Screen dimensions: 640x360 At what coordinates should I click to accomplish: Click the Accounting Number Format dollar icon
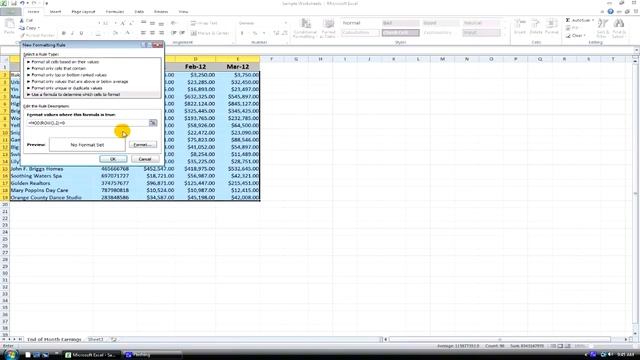pos(242,33)
